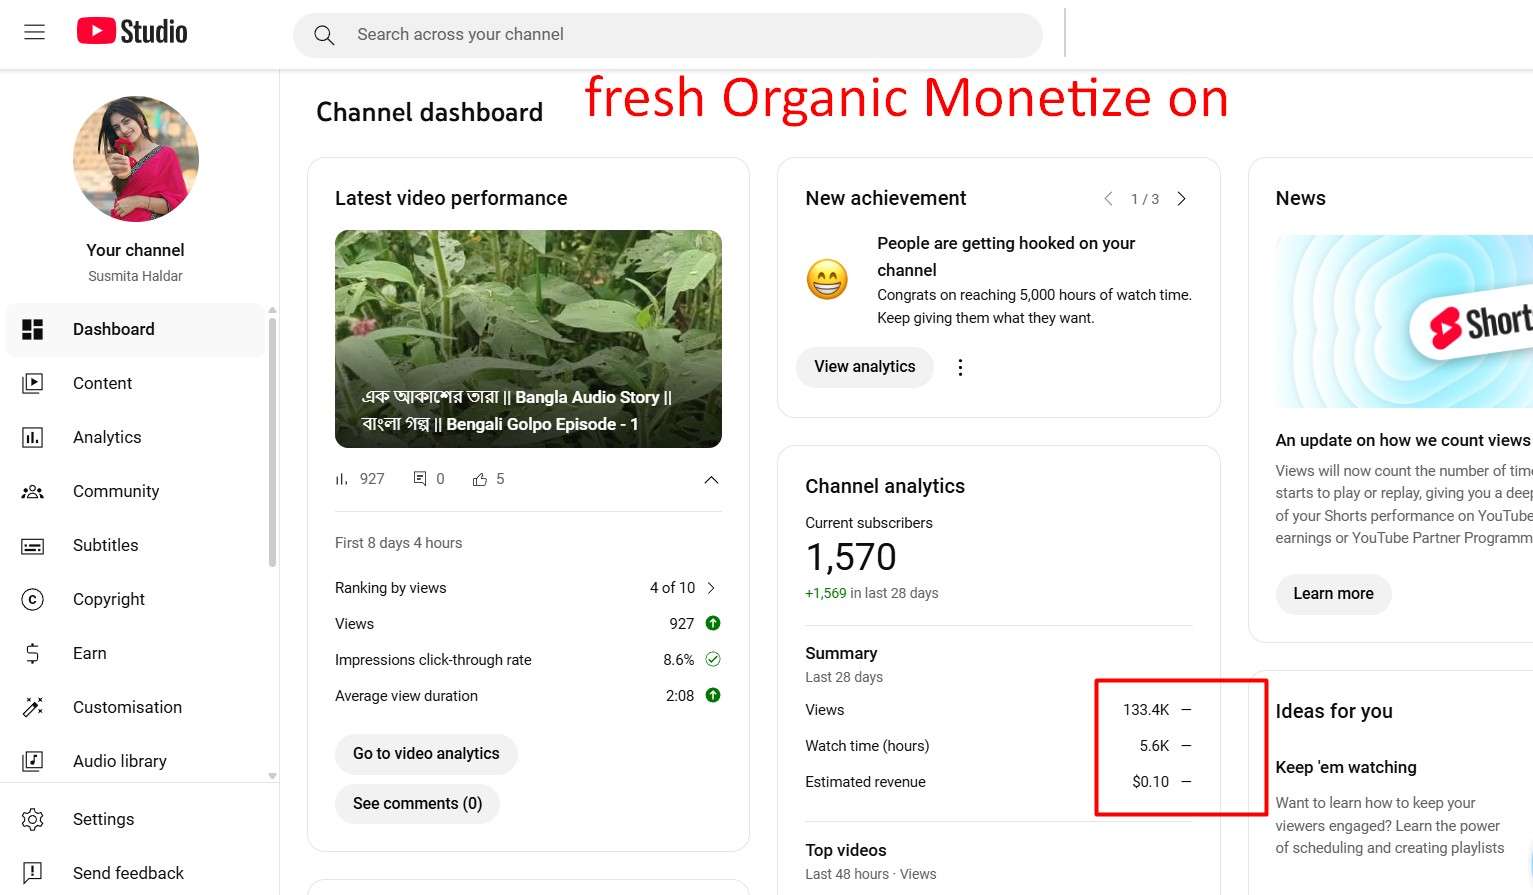Screen dimensions: 1533x895
Task: Open Settings gear in sidebar
Action: tap(33, 819)
